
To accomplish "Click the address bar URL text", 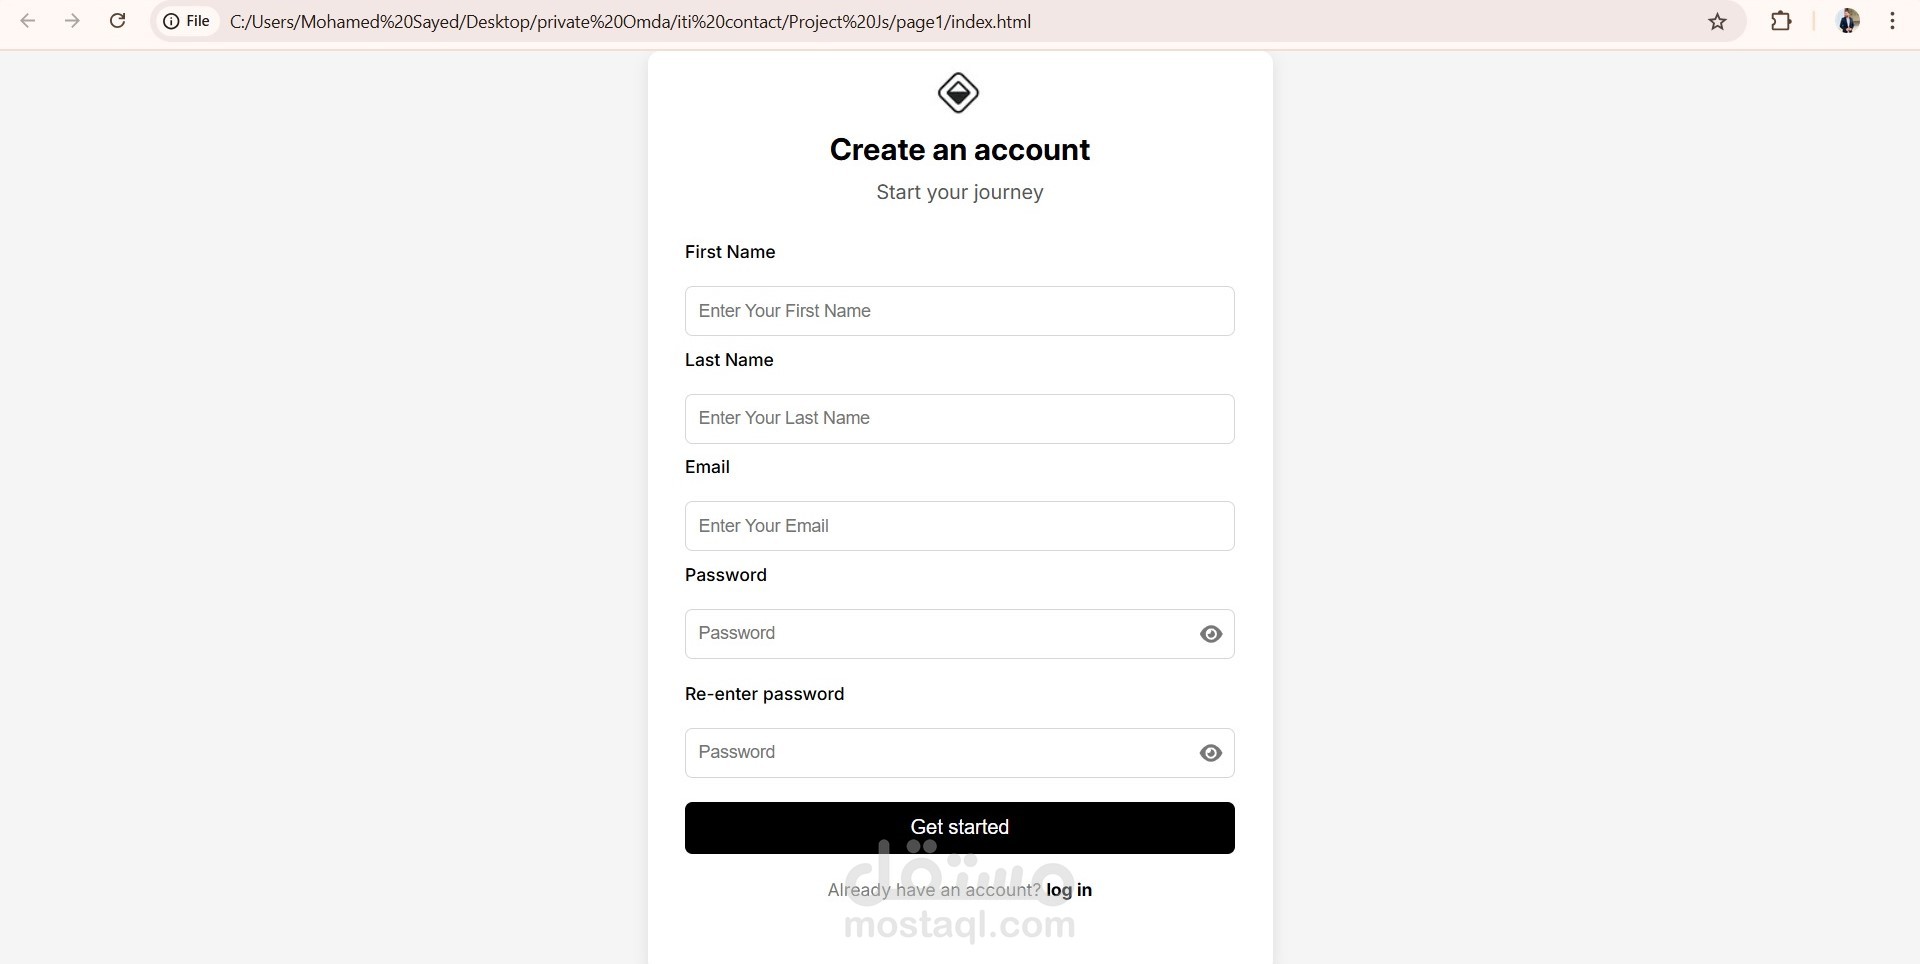I will coord(630,21).
